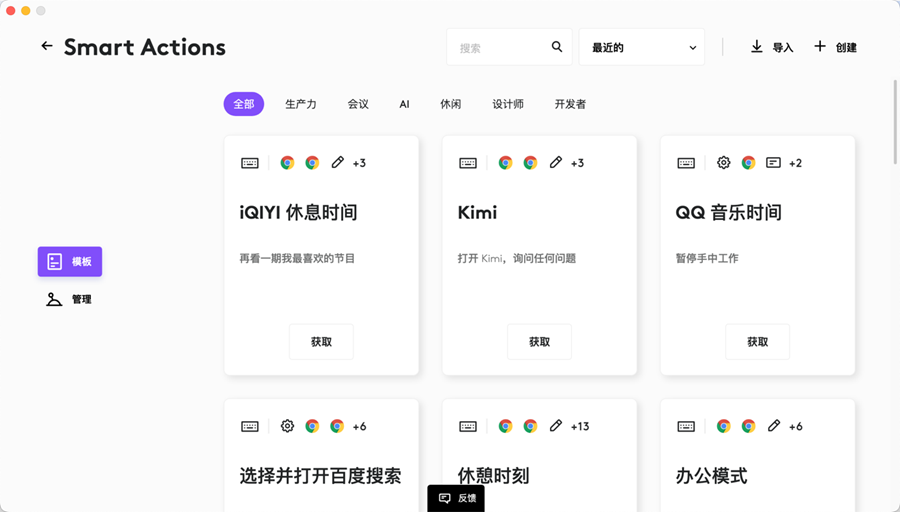Click the manage (管理) sidebar icon

tap(54, 299)
